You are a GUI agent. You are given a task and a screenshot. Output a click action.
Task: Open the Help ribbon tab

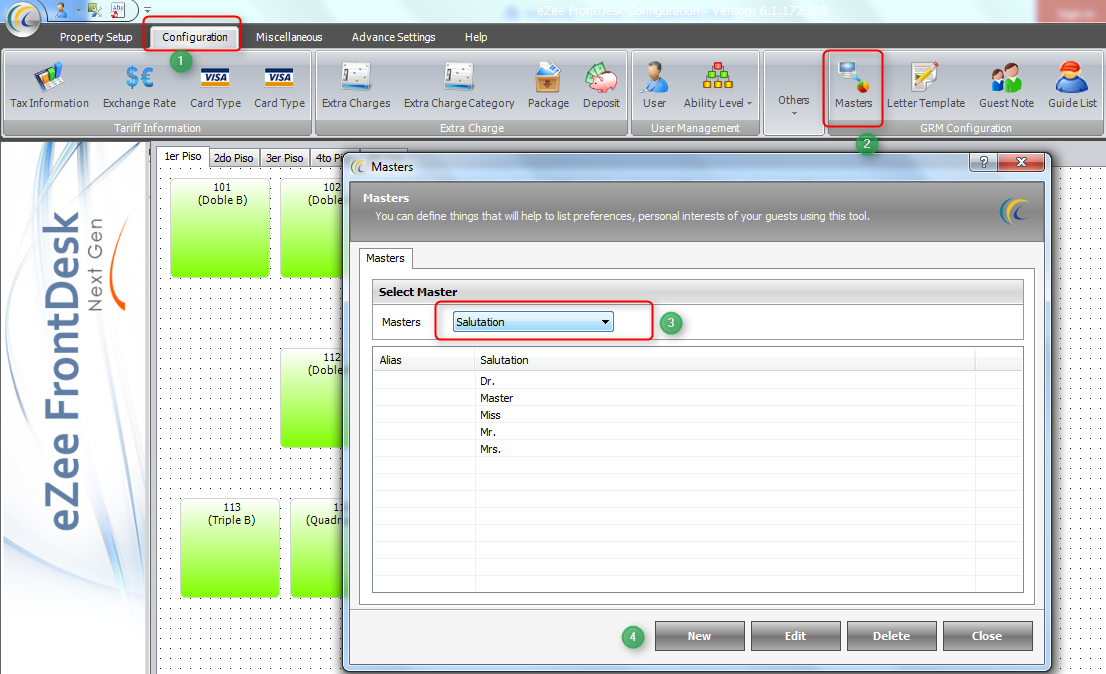tap(475, 37)
